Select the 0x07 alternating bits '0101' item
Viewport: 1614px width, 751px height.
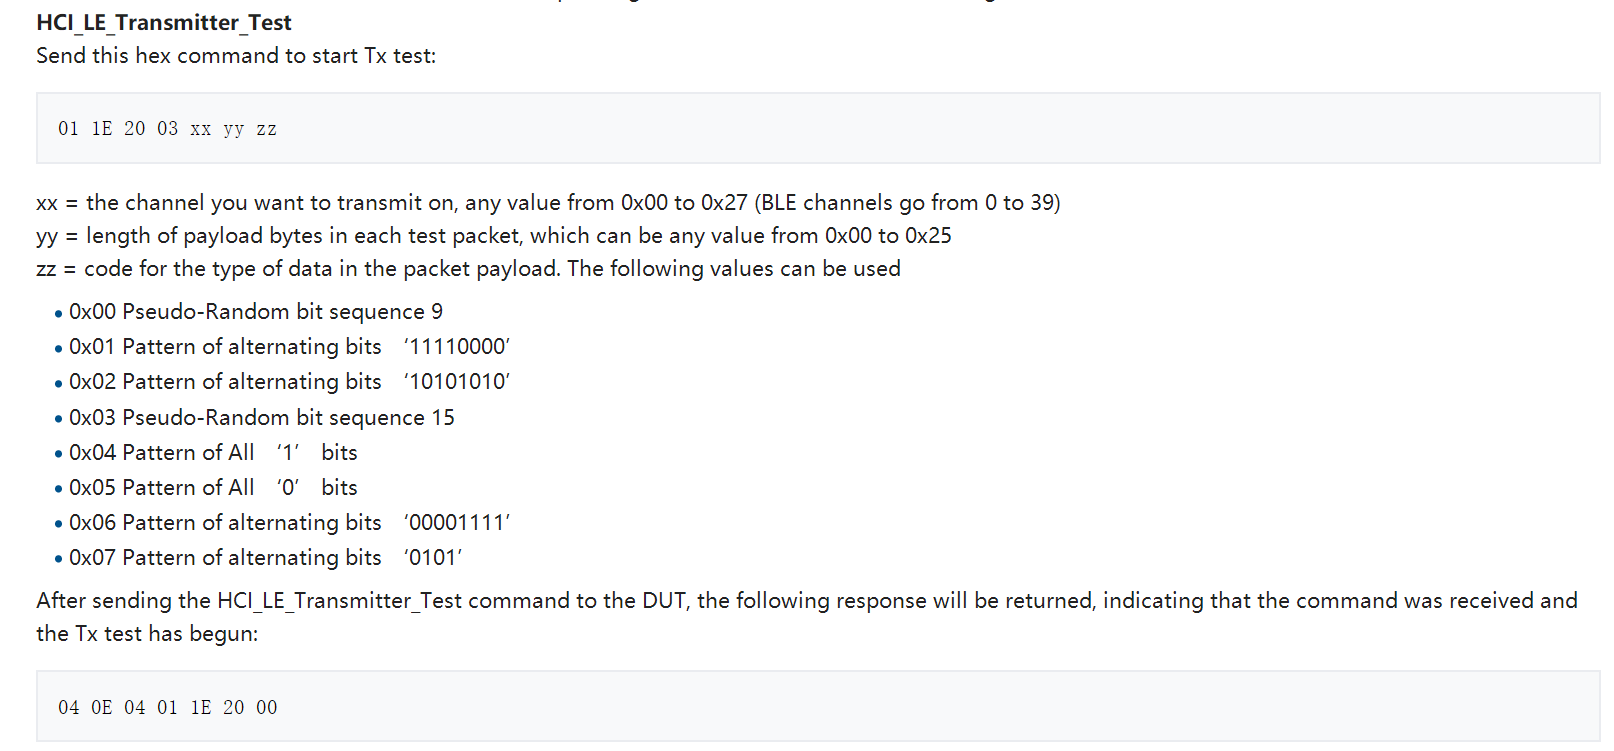click(265, 558)
